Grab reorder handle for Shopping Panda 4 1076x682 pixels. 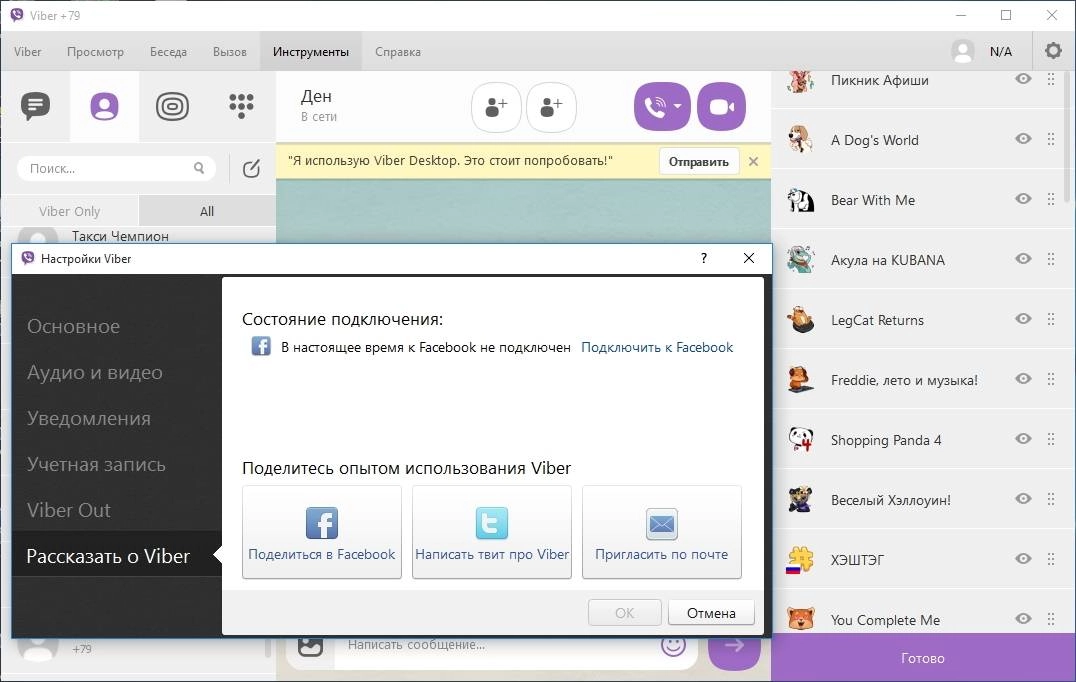click(1051, 439)
